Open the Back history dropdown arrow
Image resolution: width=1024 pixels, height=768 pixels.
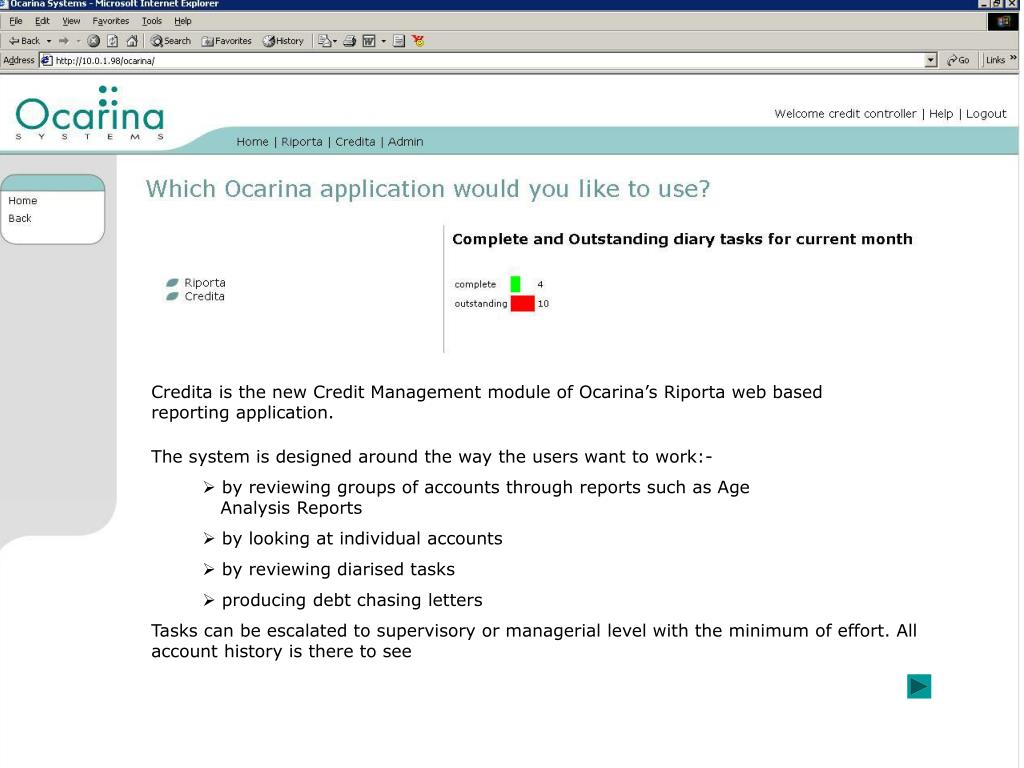(49, 41)
